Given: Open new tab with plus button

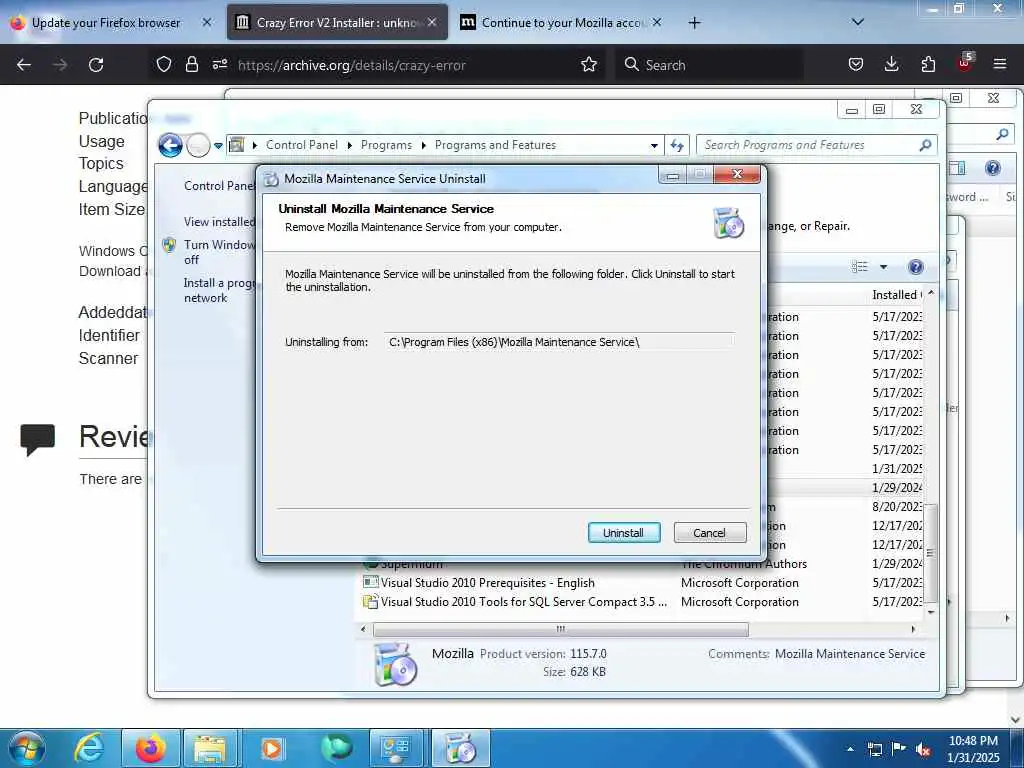Looking at the screenshot, I should (x=694, y=23).
